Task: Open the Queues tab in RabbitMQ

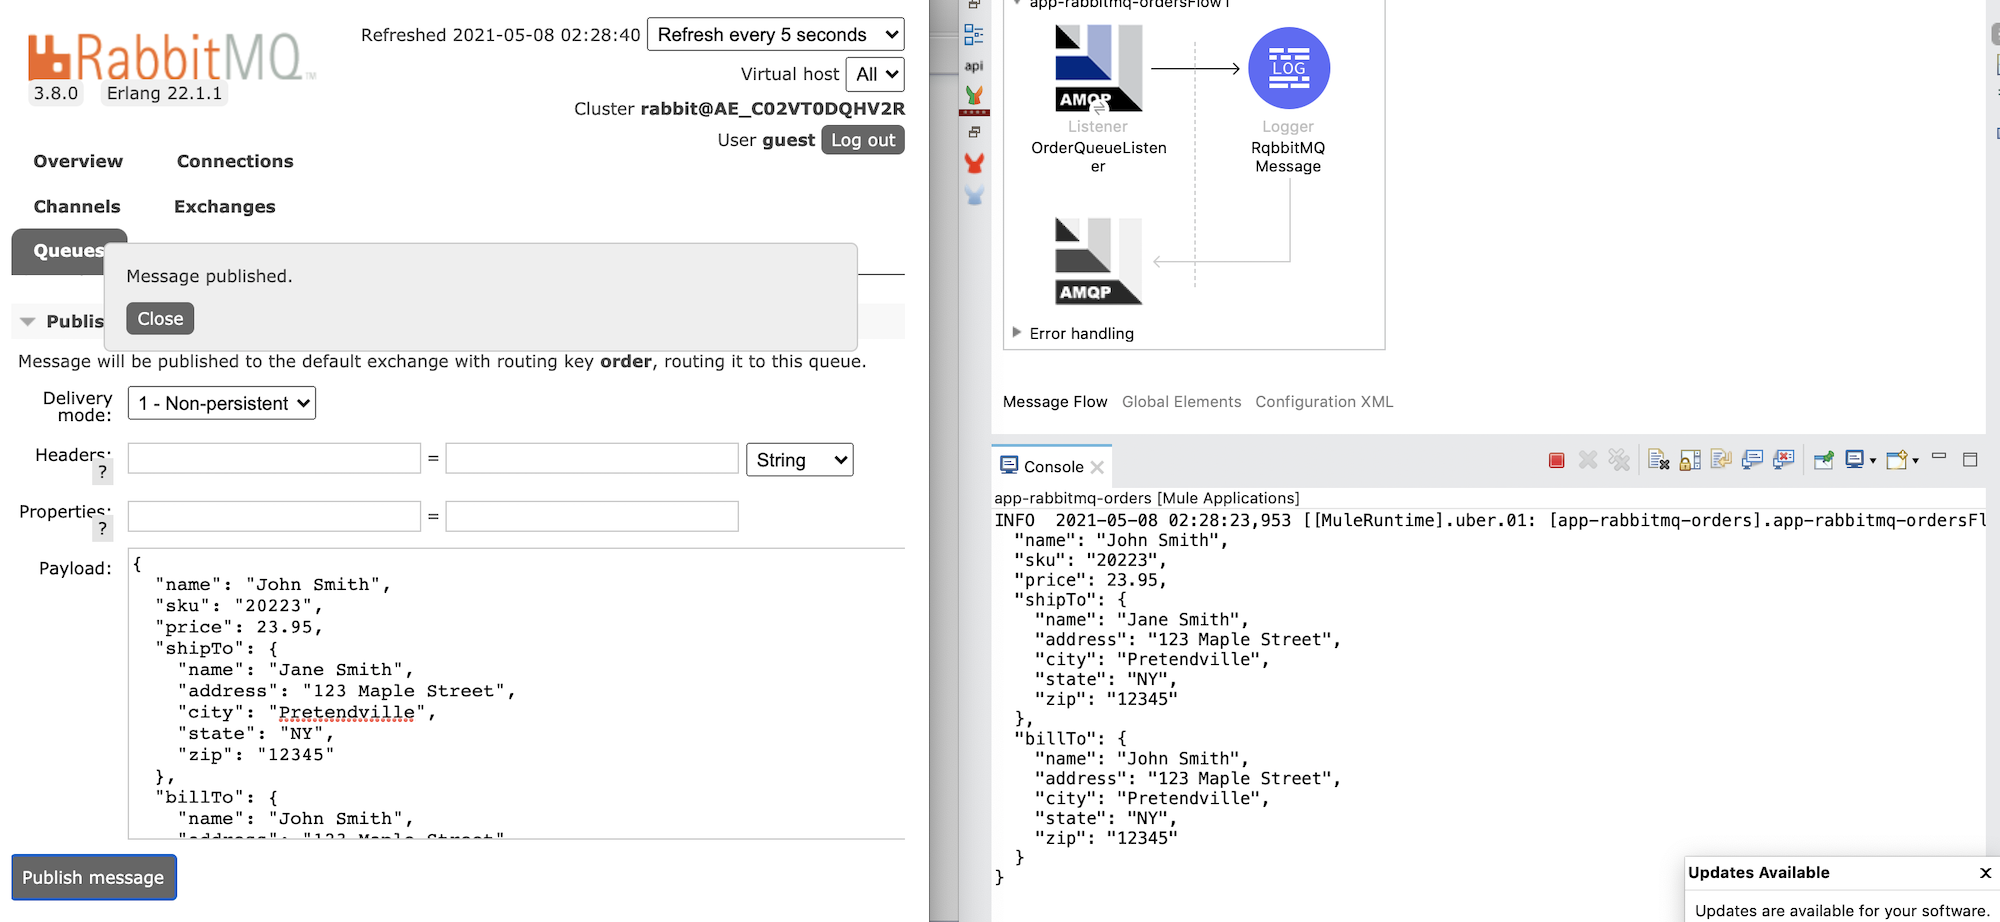Action: click(x=58, y=251)
